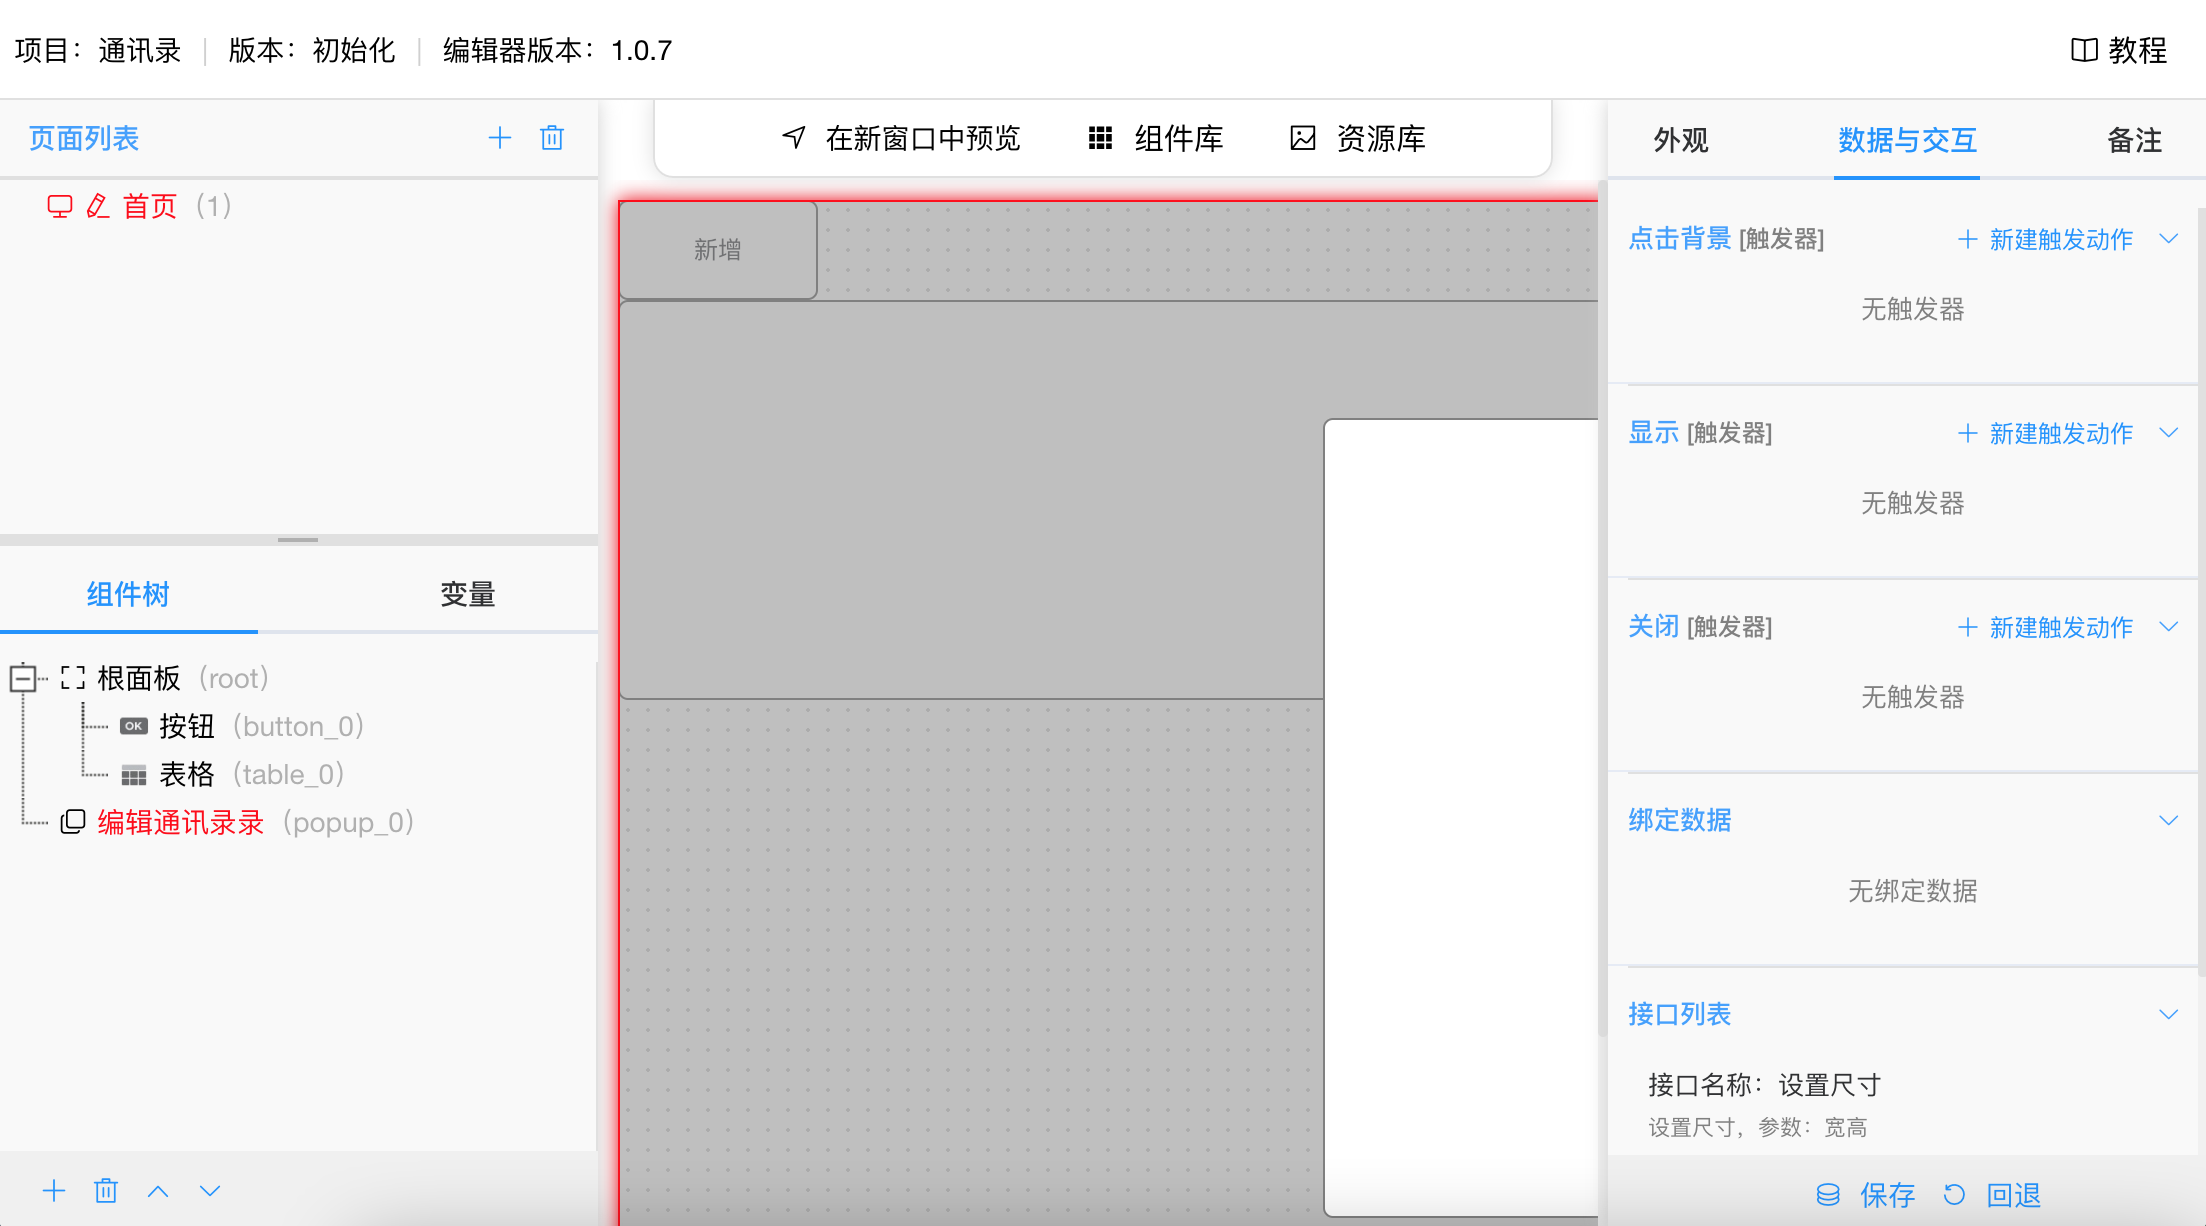Screen dimensions: 2206x1226
Task: Click the delete page trash icon
Action: [552, 138]
